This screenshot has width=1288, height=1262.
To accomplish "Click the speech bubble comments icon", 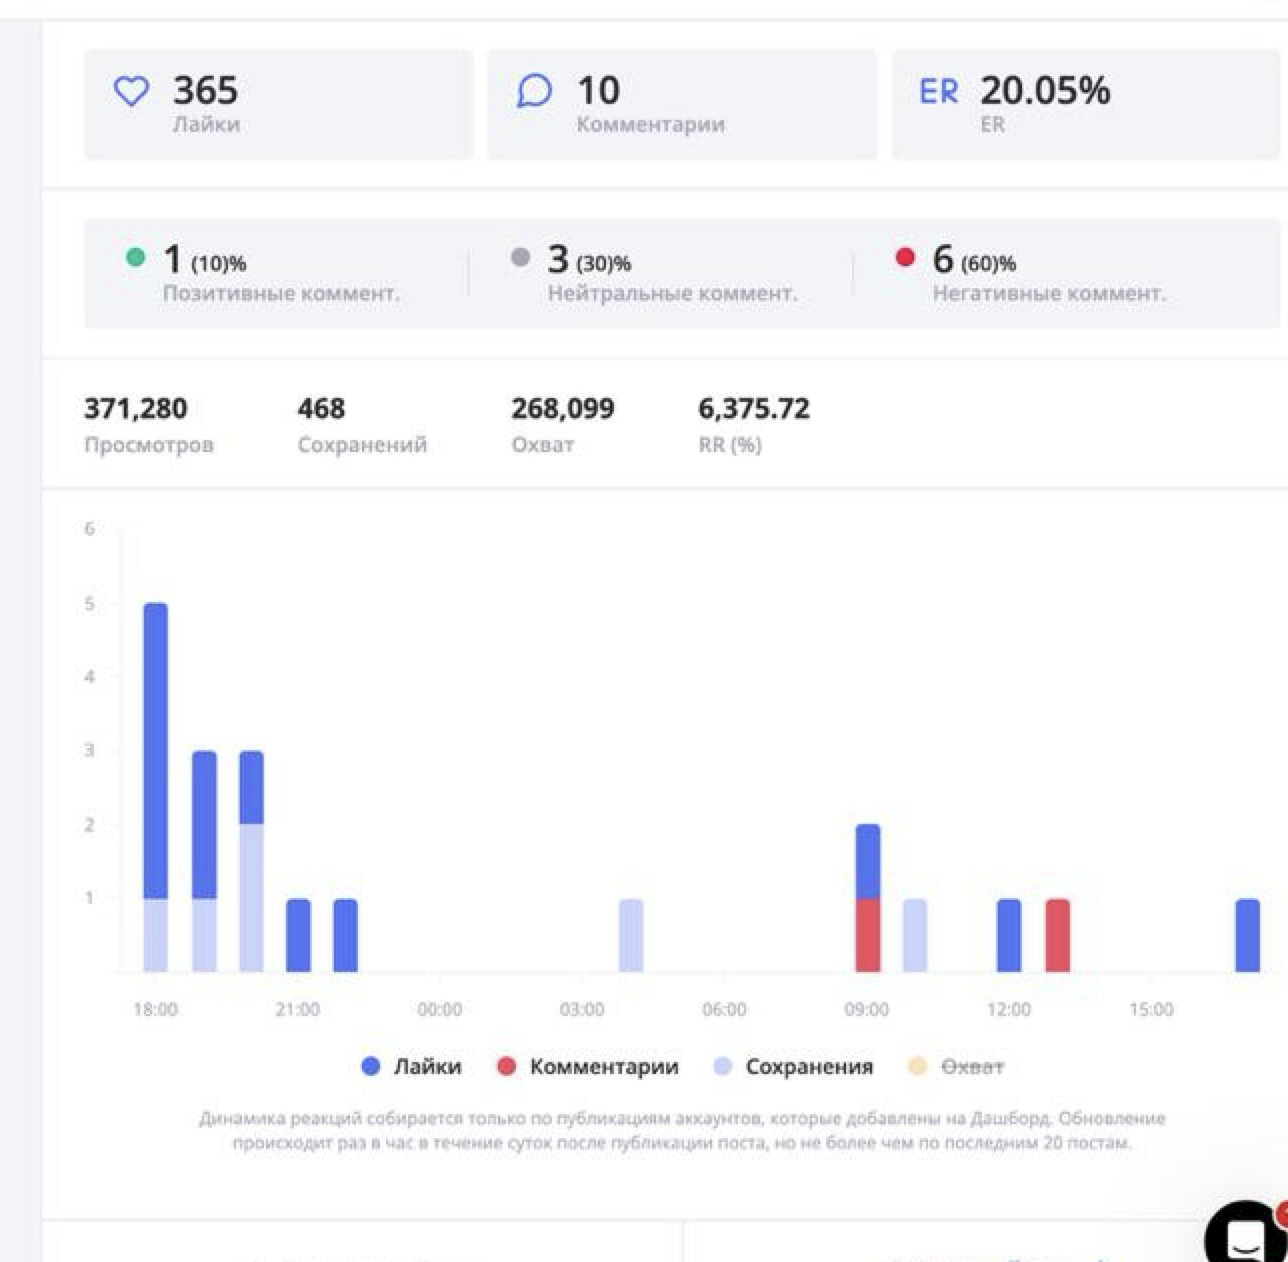I will (534, 92).
